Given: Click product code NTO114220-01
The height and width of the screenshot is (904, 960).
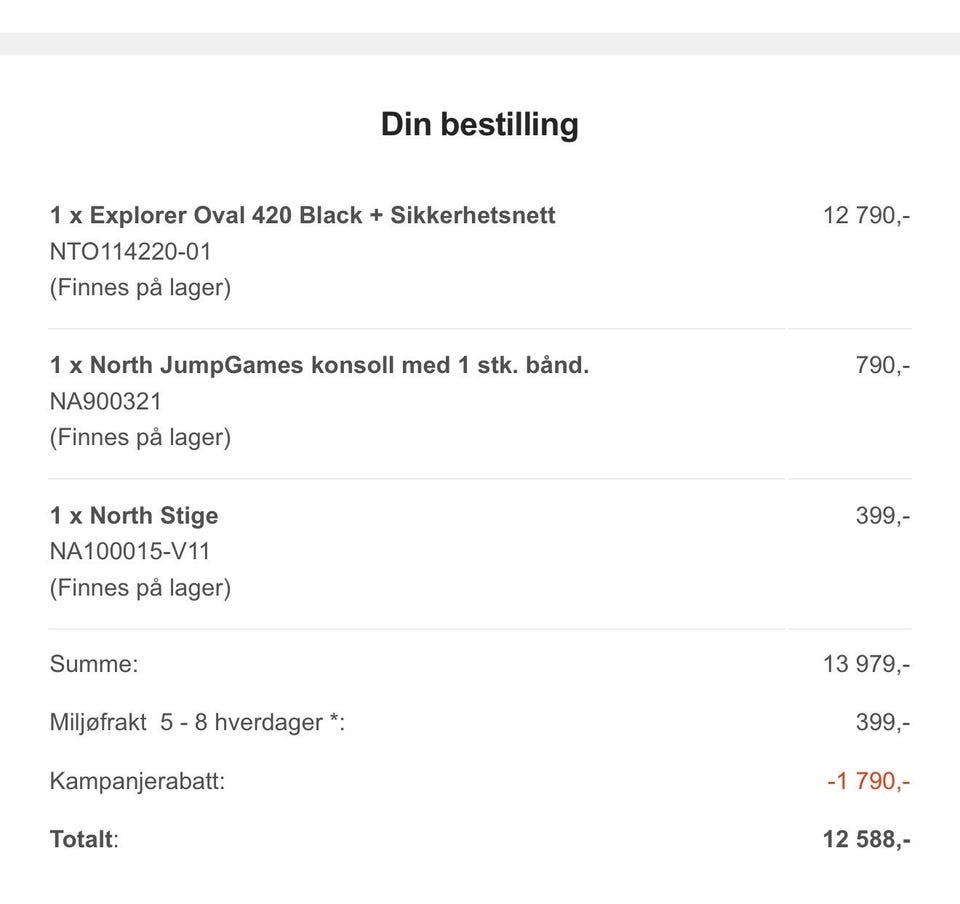Looking at the screenshot, I should 130,252.
